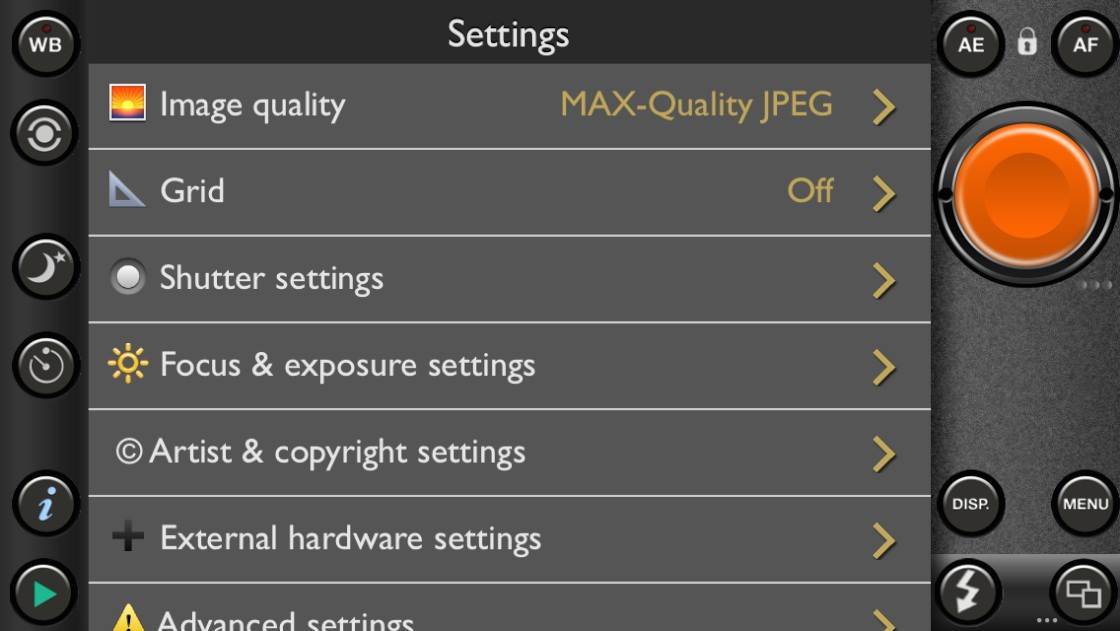Switch camera with overlapping squares icon
Viewport: 1120px width, 631px height.
click(x=1084, y=592)
